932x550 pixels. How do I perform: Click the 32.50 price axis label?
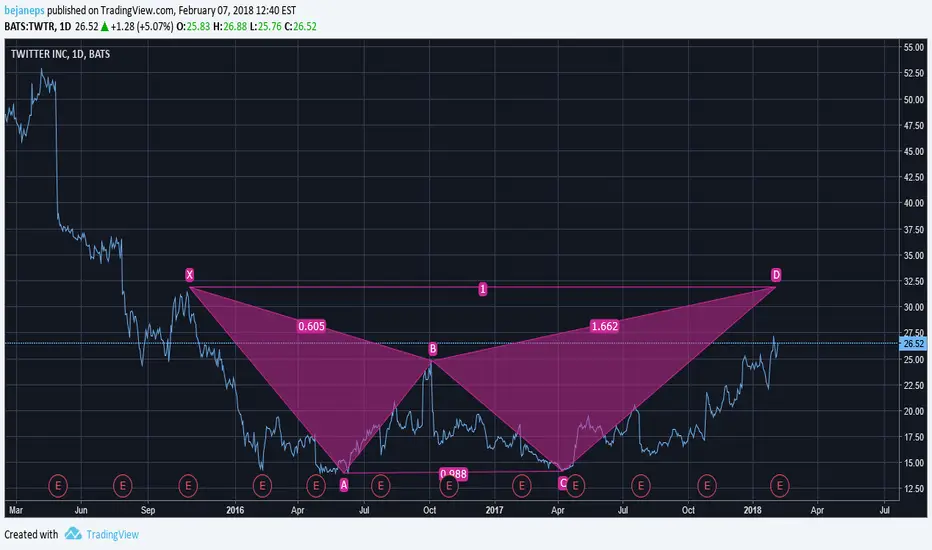coord(913,281)
